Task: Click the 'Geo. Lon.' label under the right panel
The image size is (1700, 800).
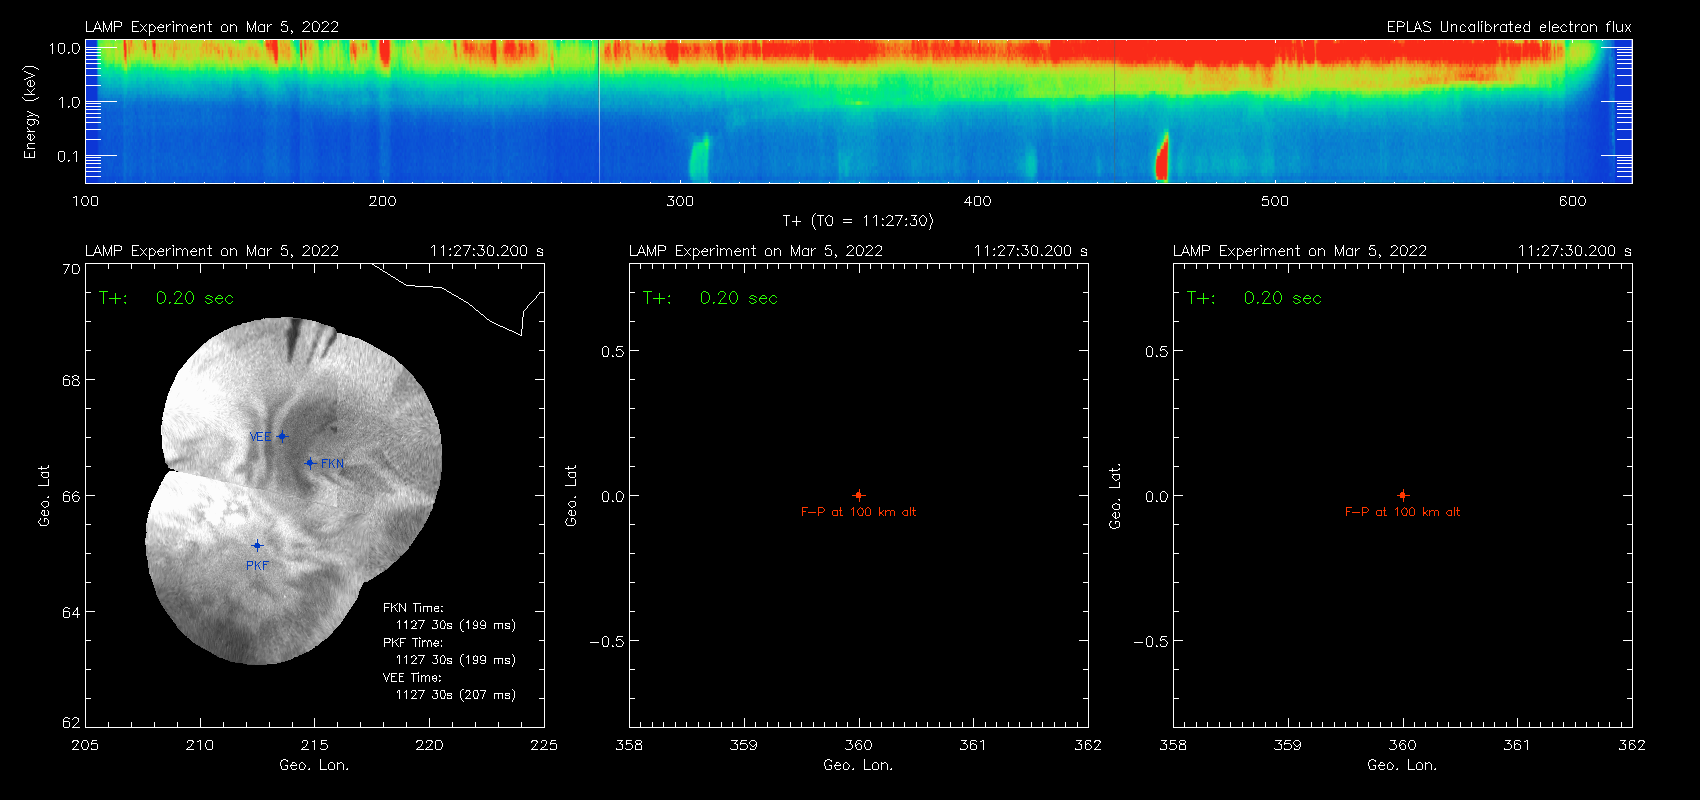Action: click(1402, 765)
